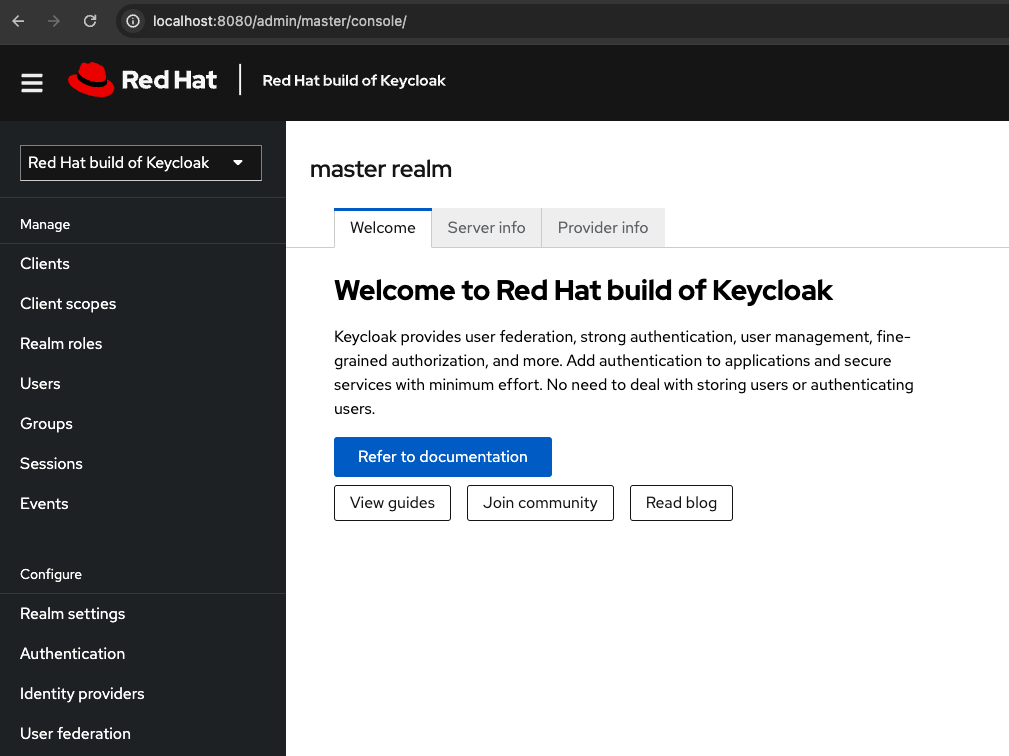Click the browser forward arrow
Viewport: 1009px width, 756px height.
click(53, 20)
